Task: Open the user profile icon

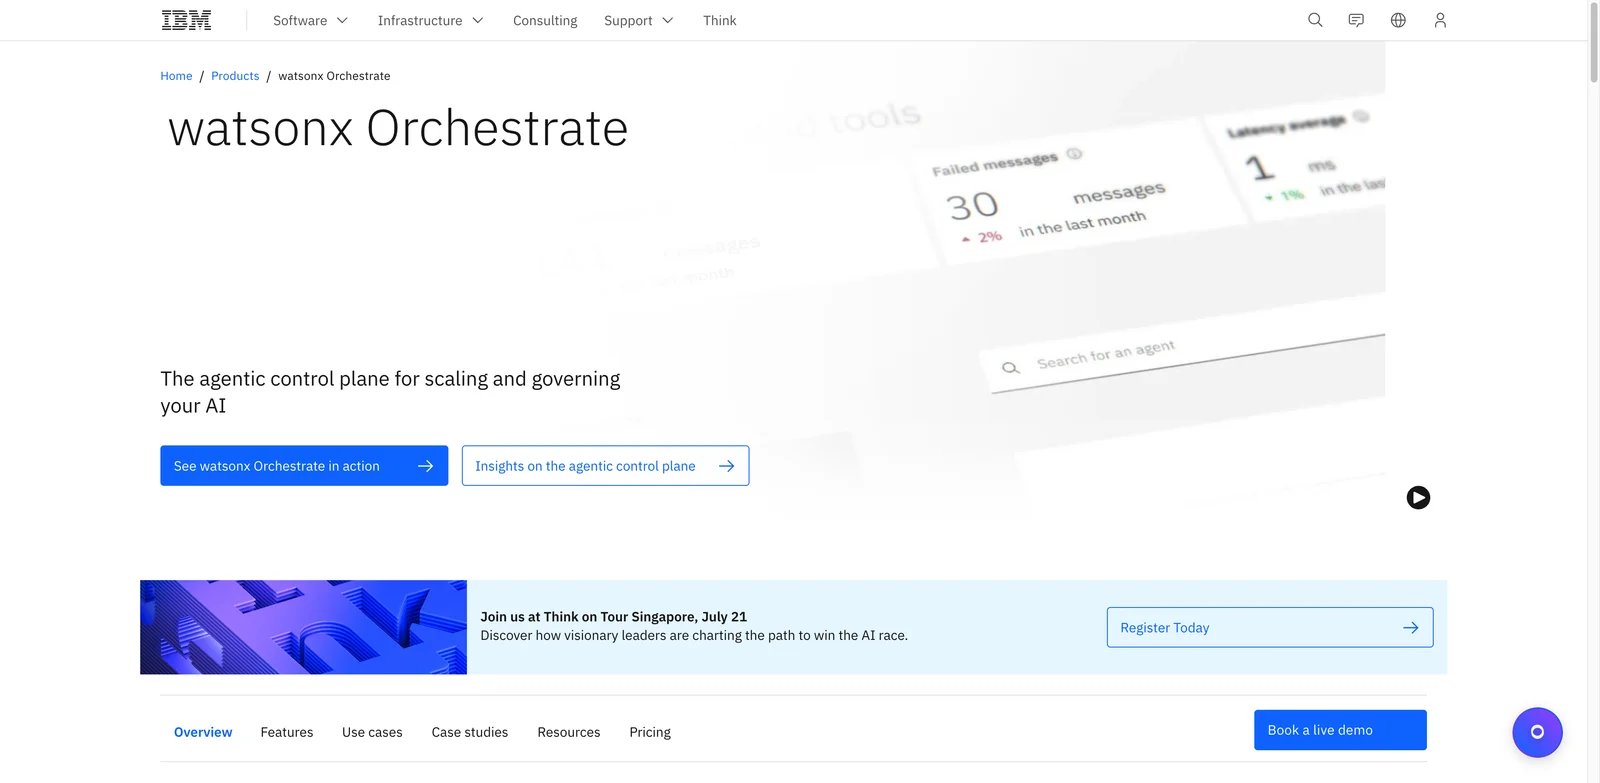Action: tap(1440, 20)
